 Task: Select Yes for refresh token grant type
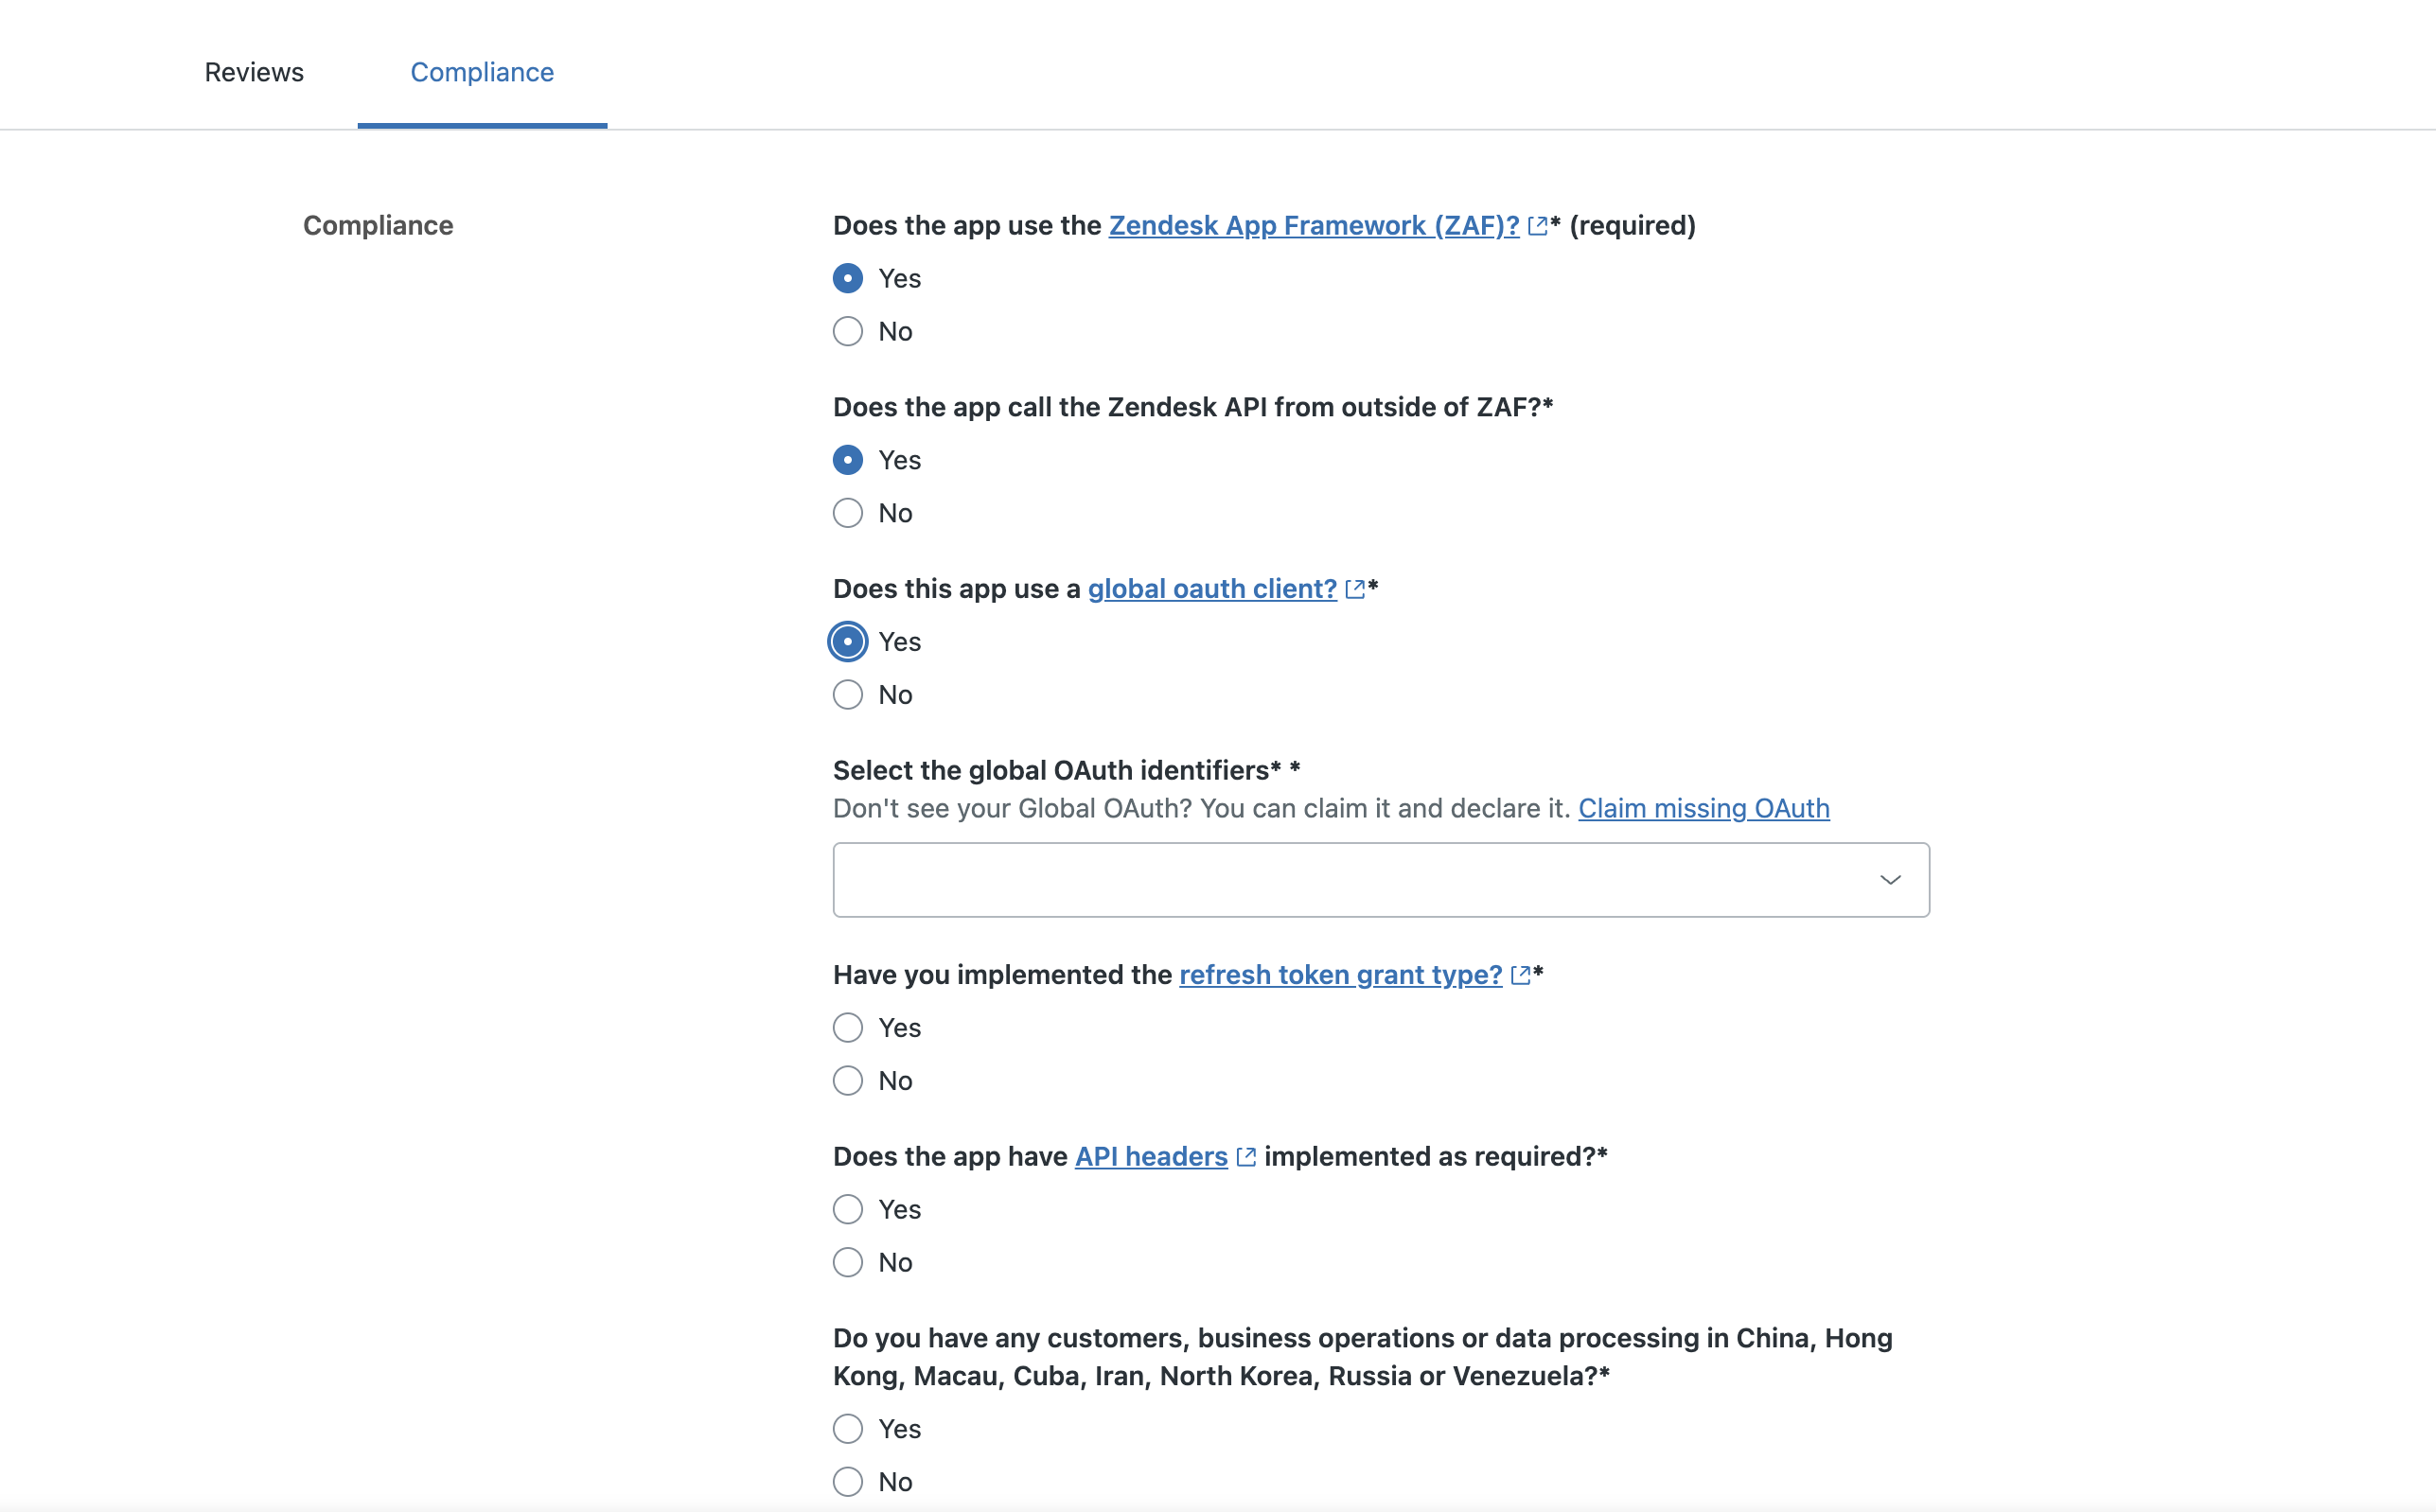pyautogui.click(x=848, y=1028)
